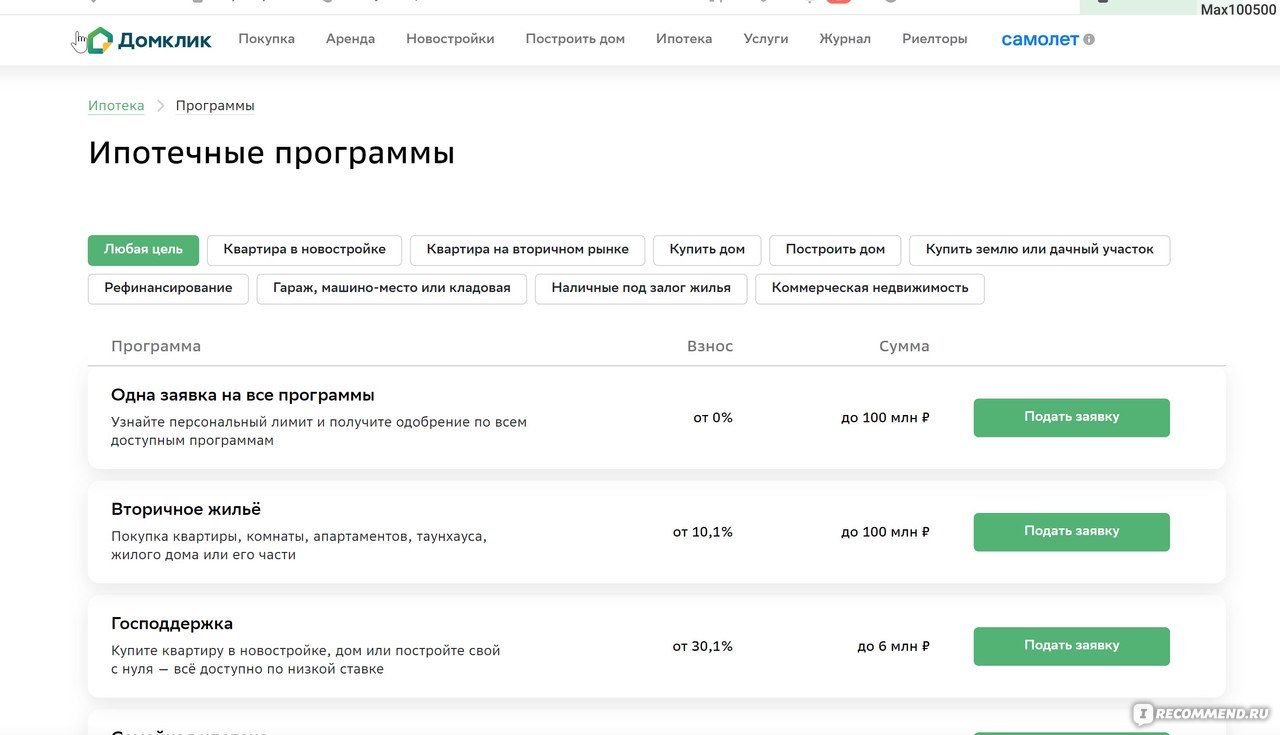Click the Вторичное жильё description text
This screenshot has height=735, width=1280.
[299, 545]
